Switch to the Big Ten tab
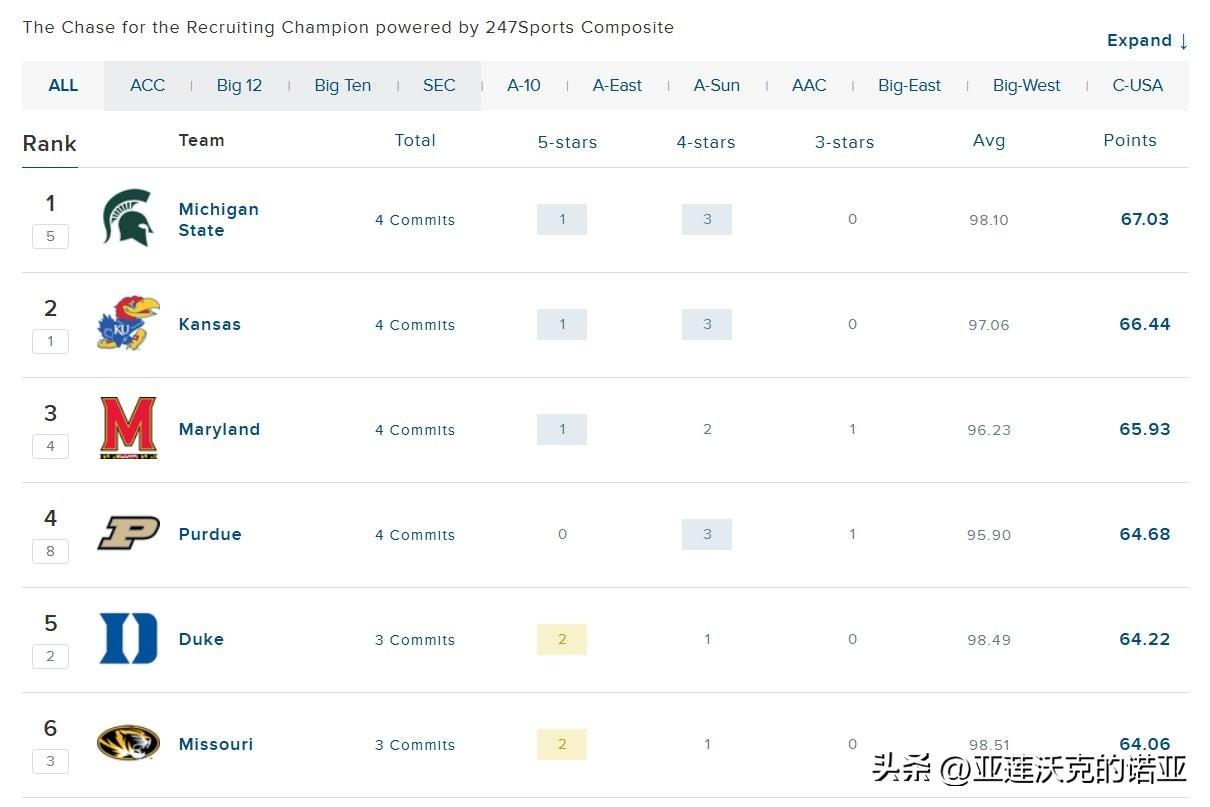The height and width of the screenshot is (807, 1210). (x=342, y=86)
